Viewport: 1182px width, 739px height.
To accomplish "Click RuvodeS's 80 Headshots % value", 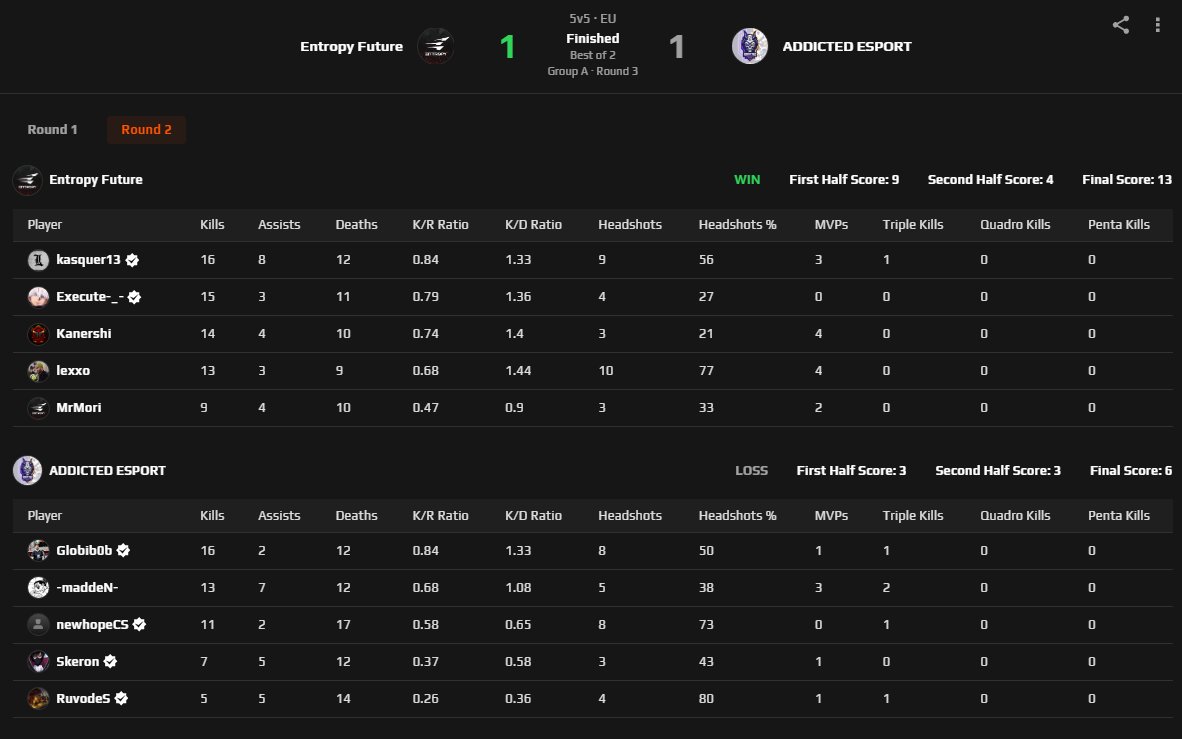I will pyautogui.click(x=706, y=698).
